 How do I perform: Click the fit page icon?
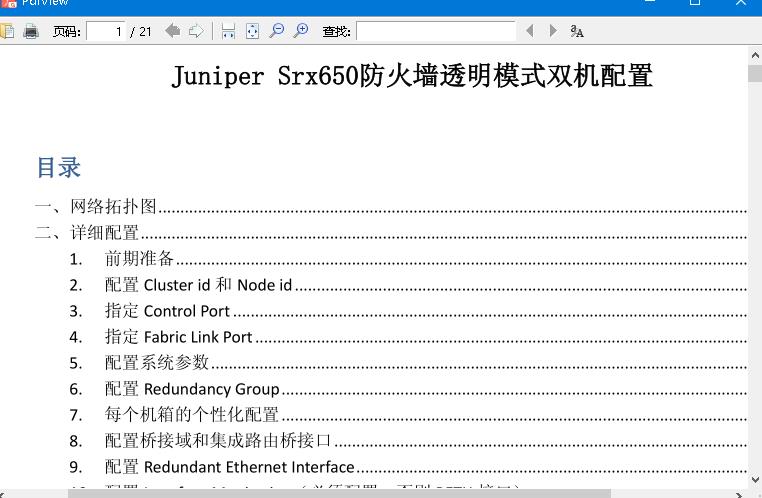[x=252, y=31]
